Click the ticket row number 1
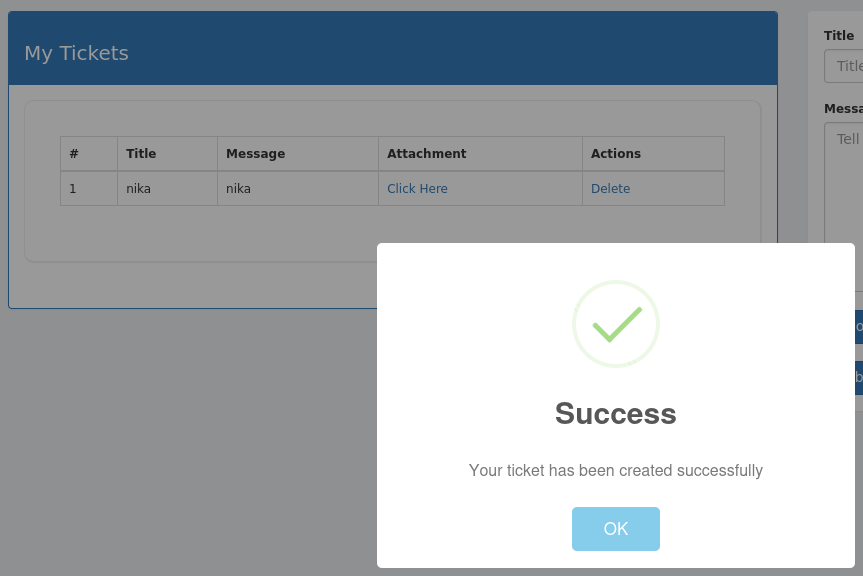 71,188
